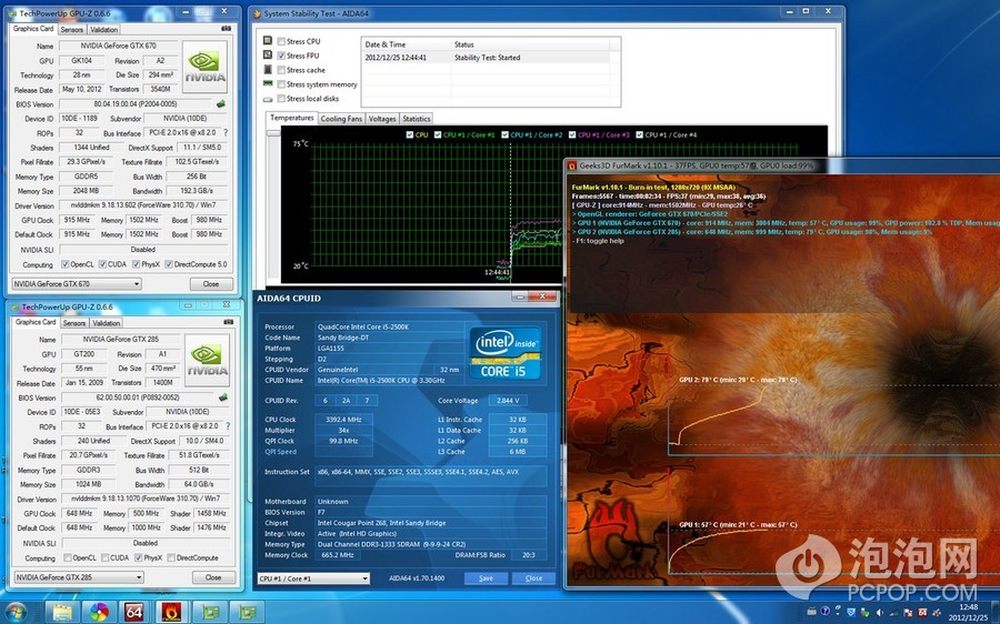The image size is (1000, 624).
Task: Click the '1024 MB' memory size field
Action: (89, 484)
